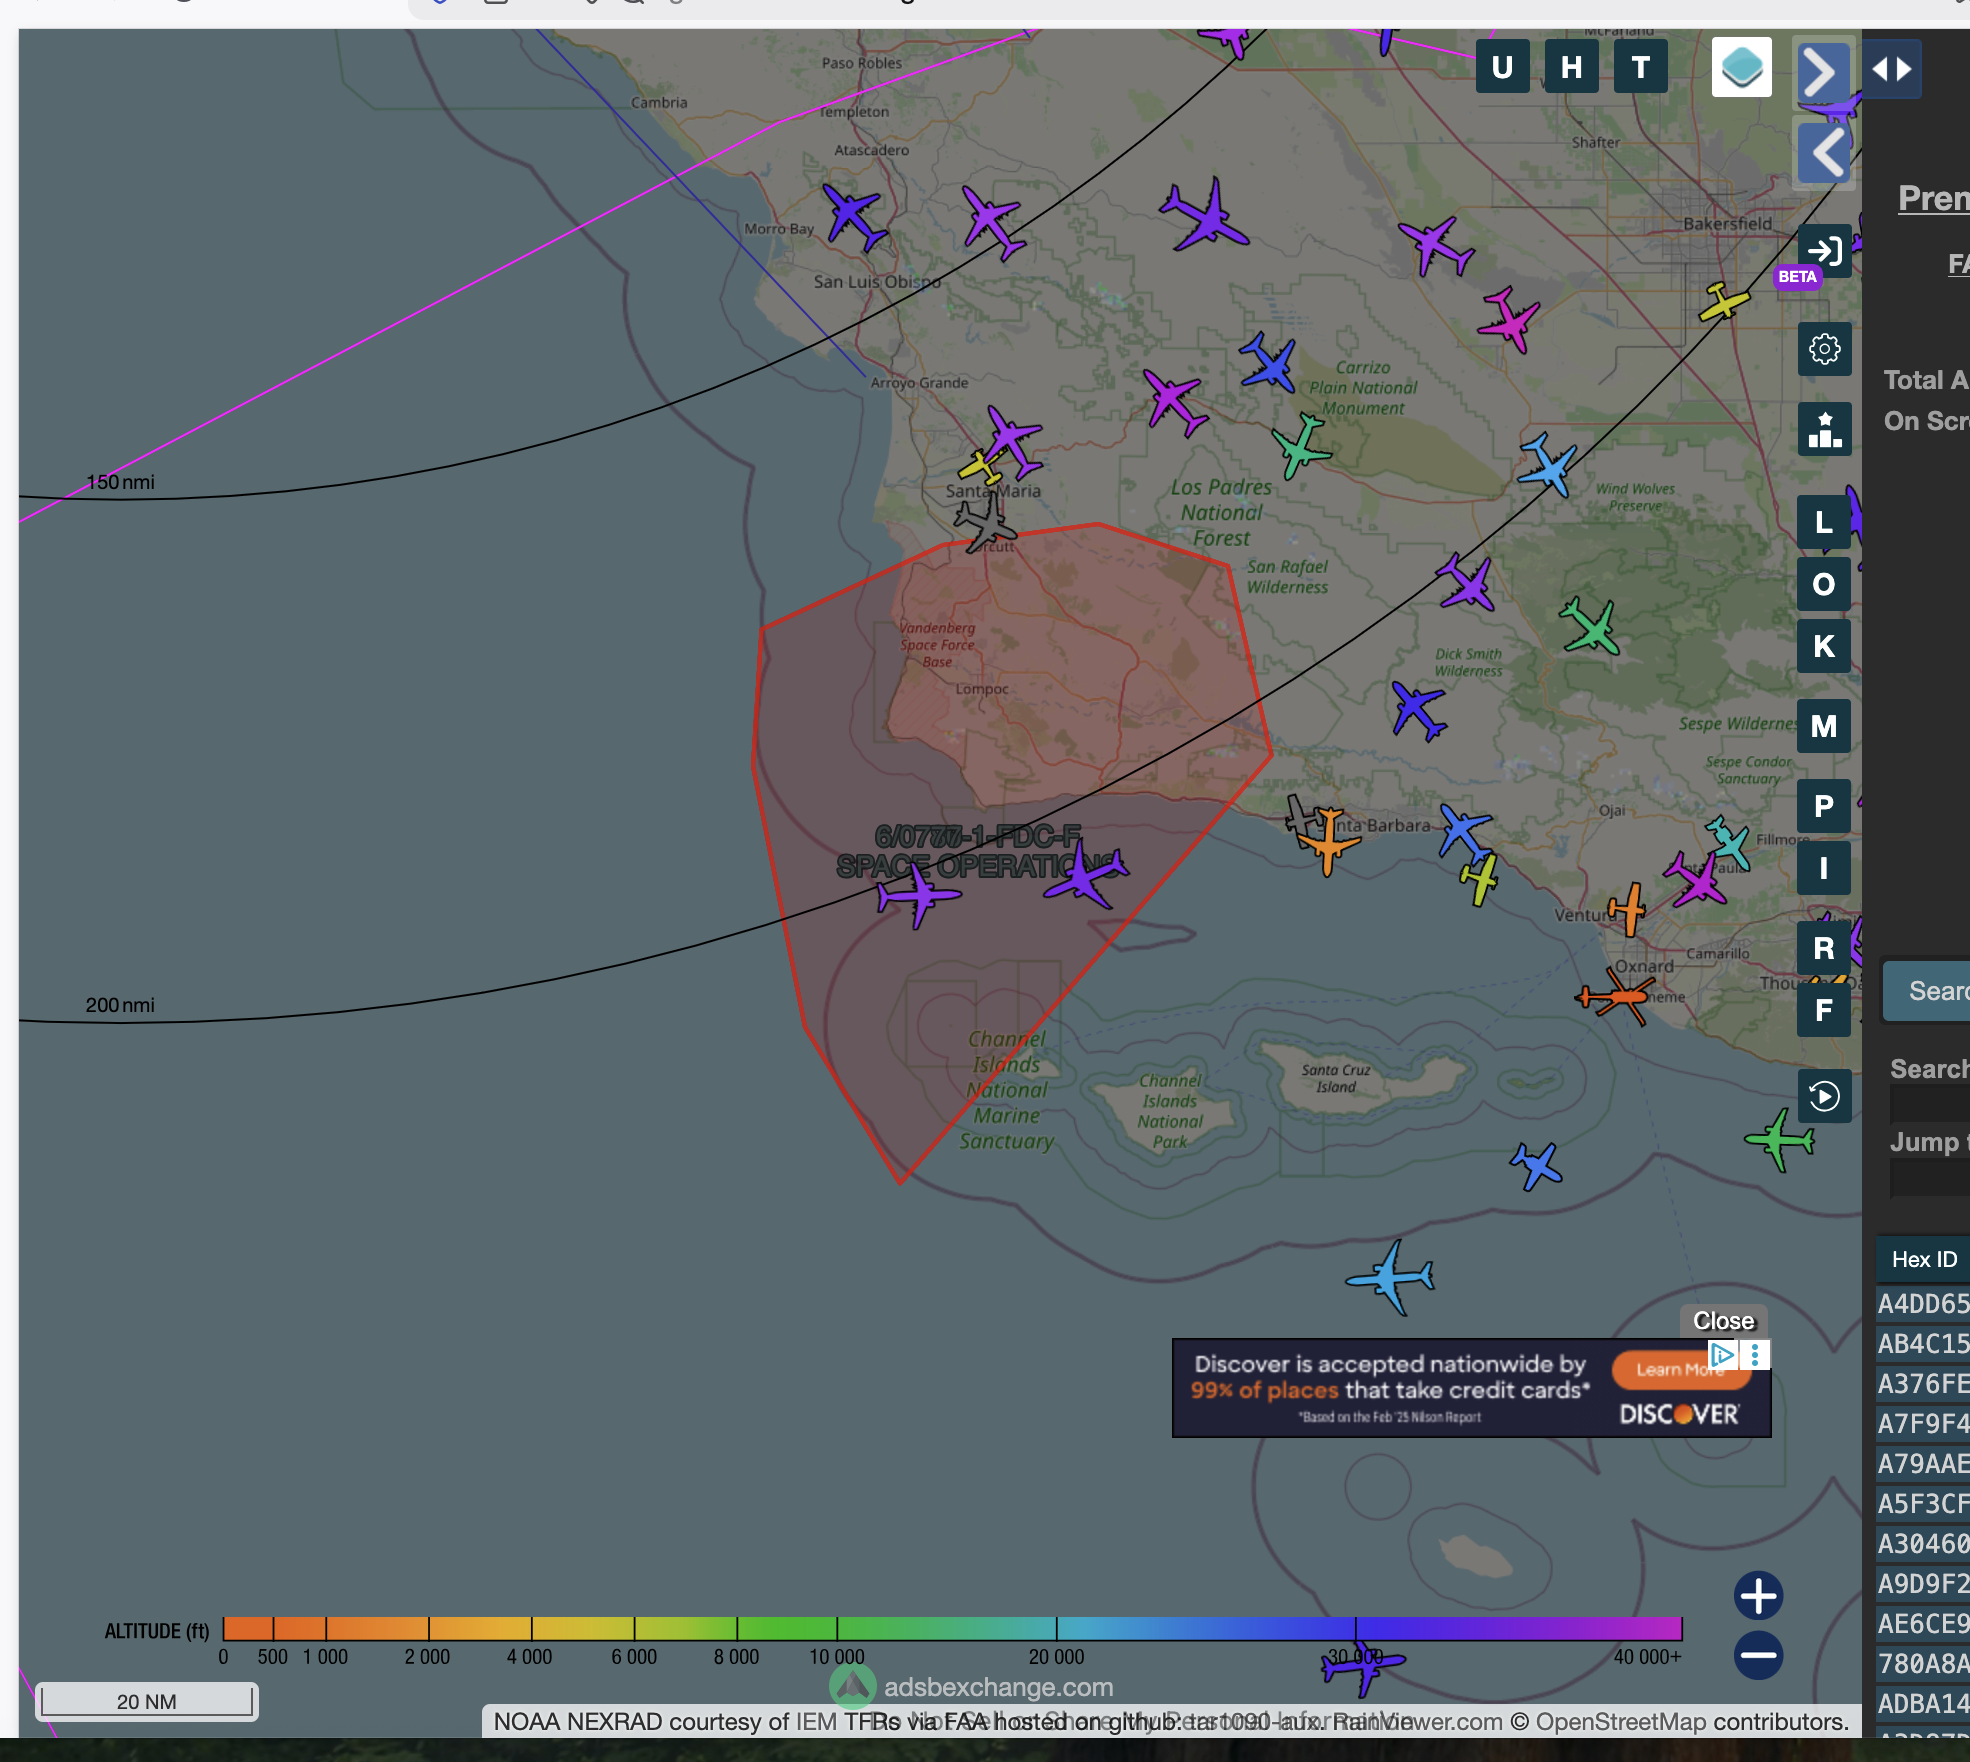Close the Discover advertisement
Image resolution: width=1970 pixels, height=1762 pixels.
pyautogui.click(x=1723, y=1321)
